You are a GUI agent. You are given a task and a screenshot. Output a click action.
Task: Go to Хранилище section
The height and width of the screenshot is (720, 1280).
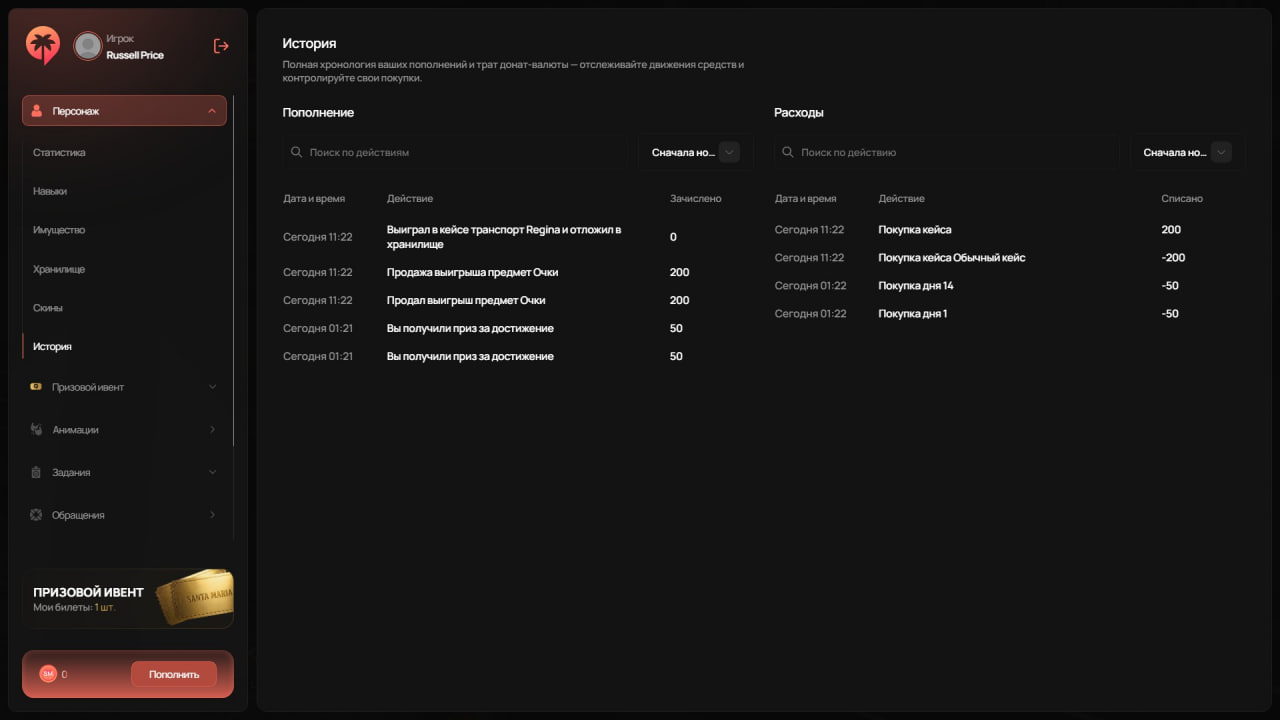point(59,269)
